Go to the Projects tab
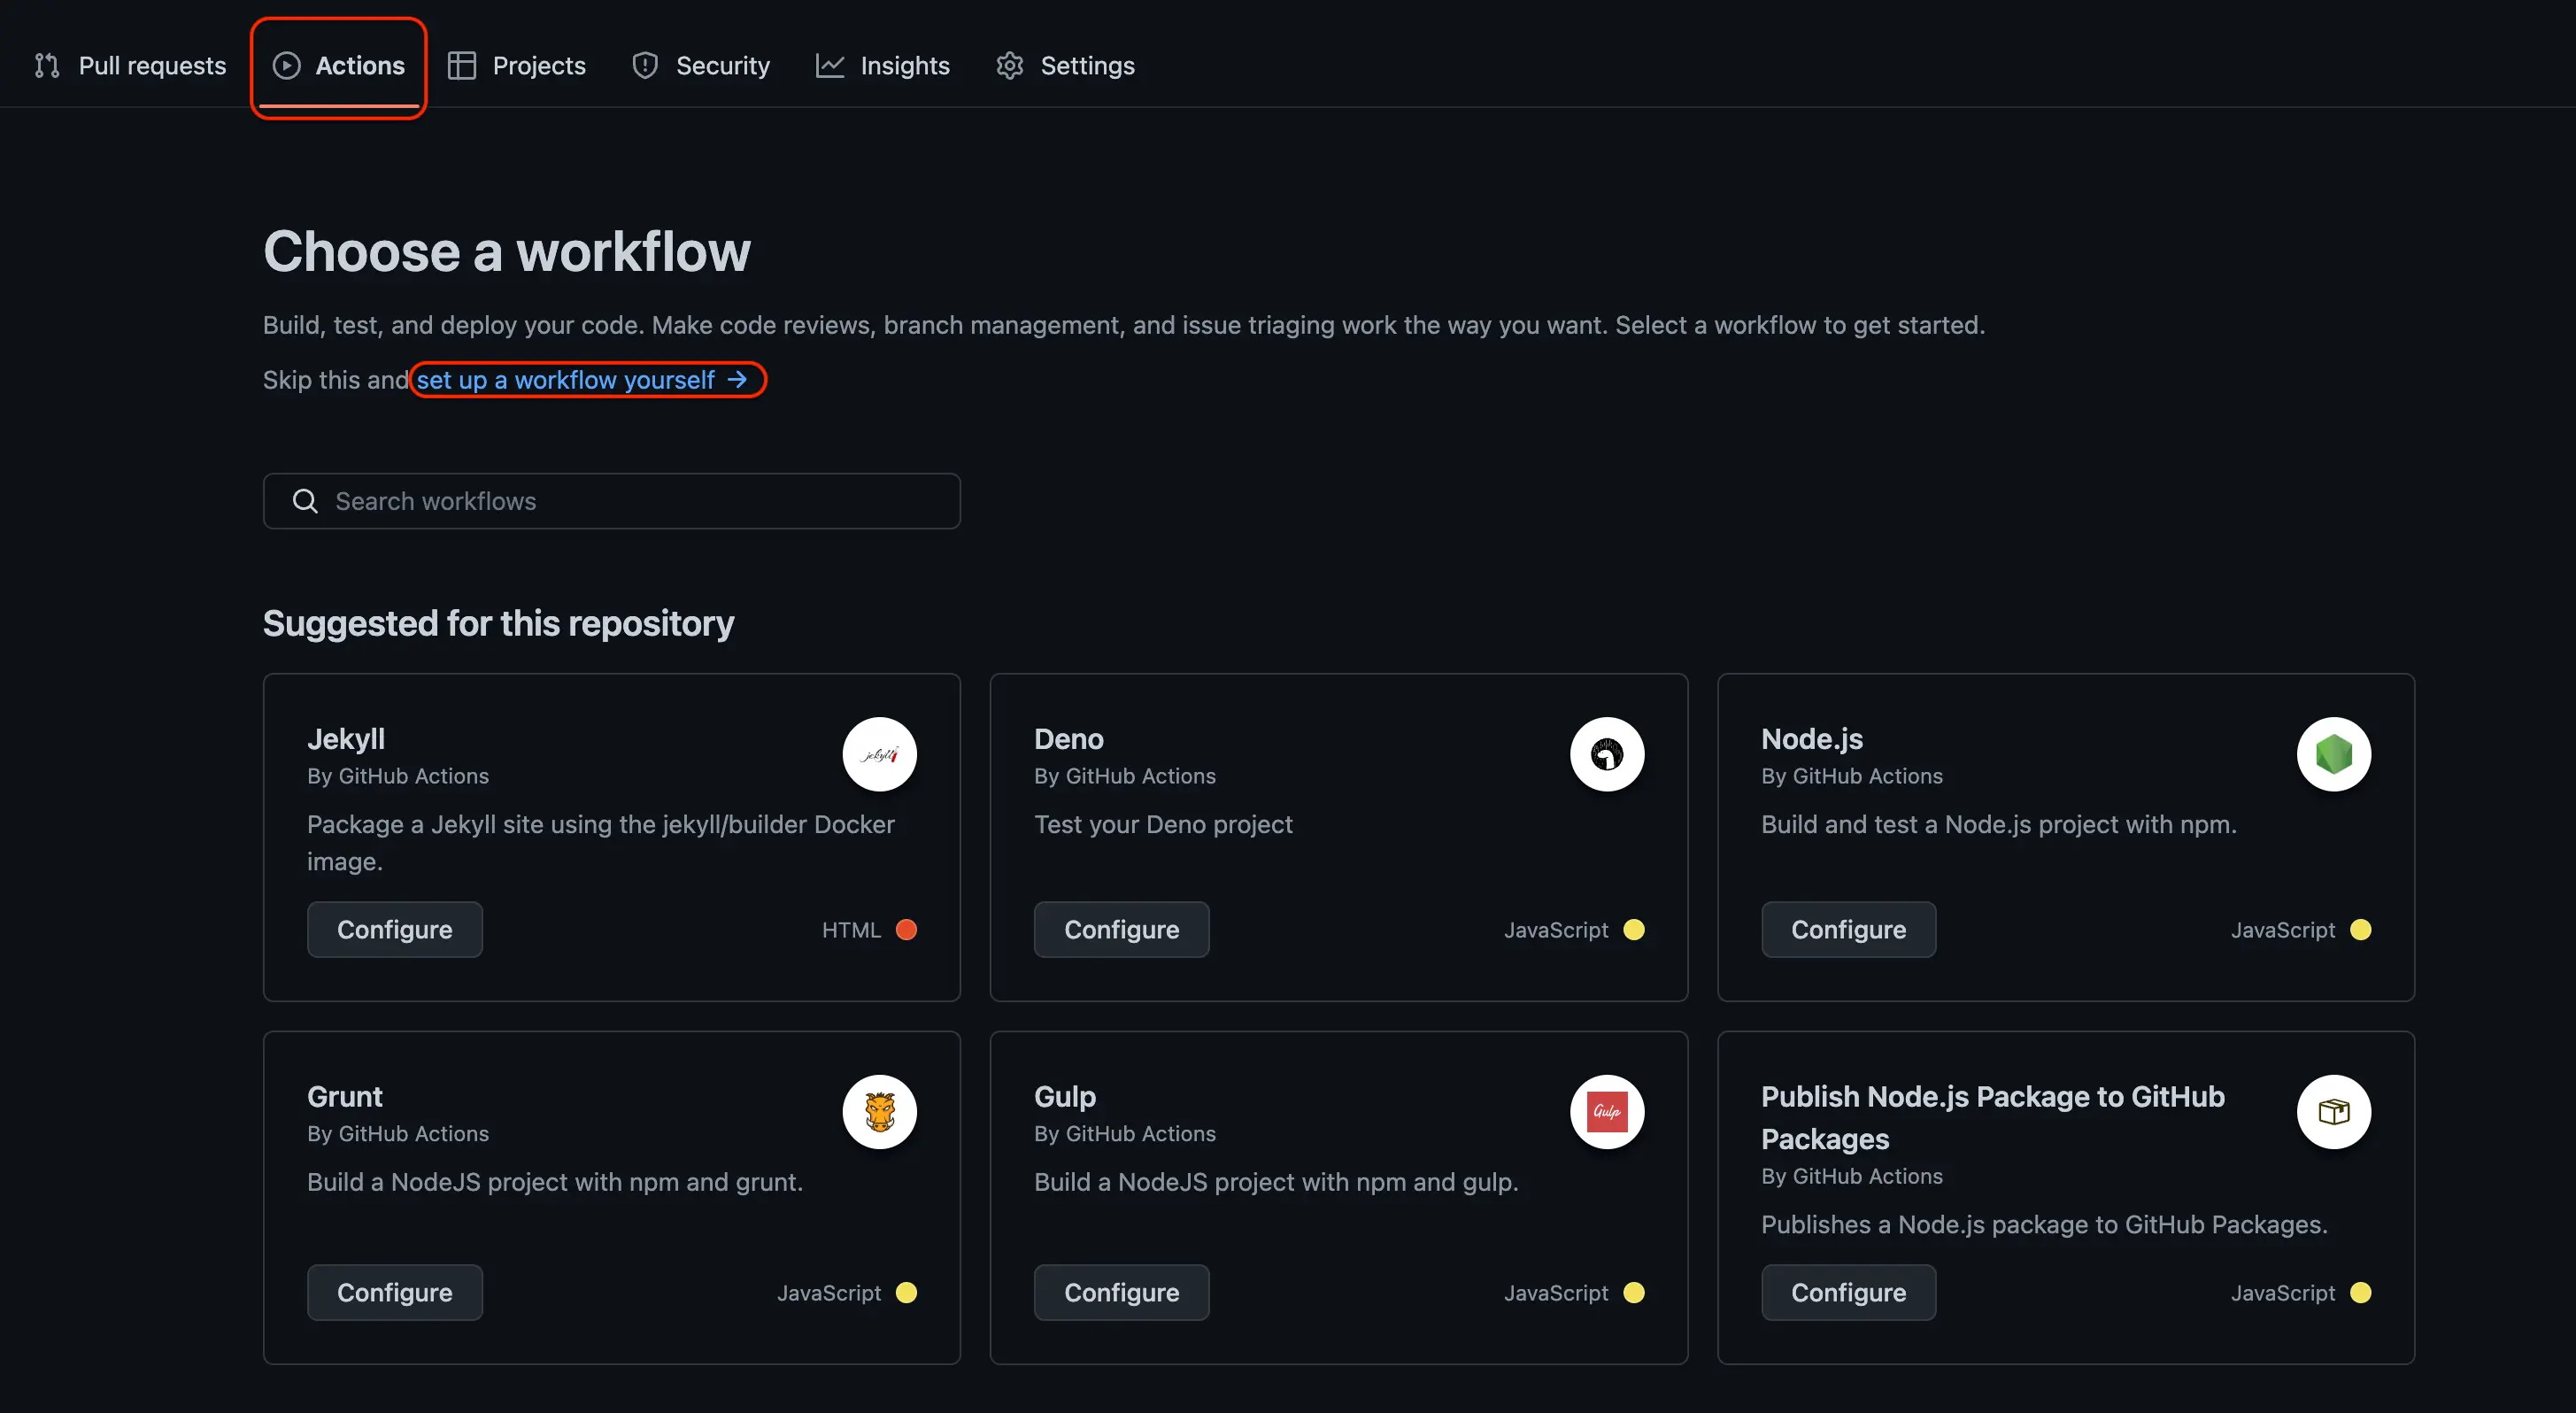 coord(517,66)
